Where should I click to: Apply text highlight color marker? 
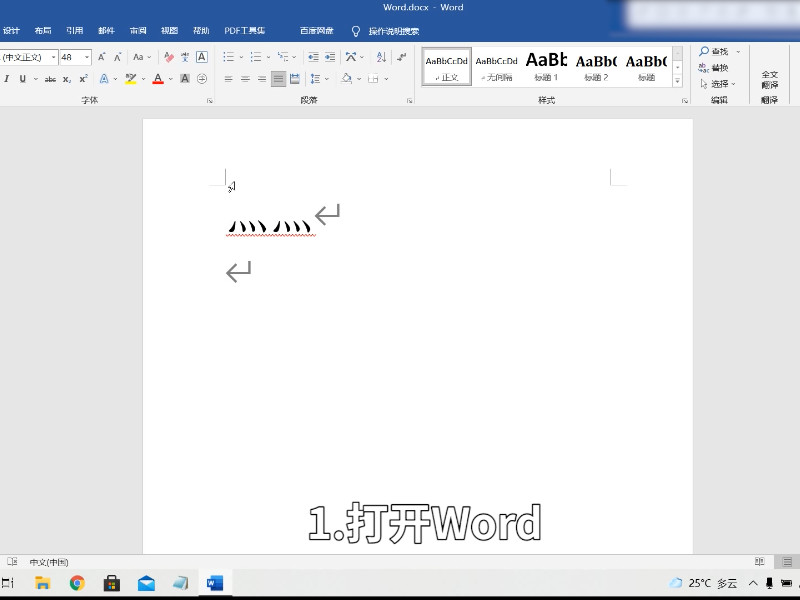tap(131, 79)
